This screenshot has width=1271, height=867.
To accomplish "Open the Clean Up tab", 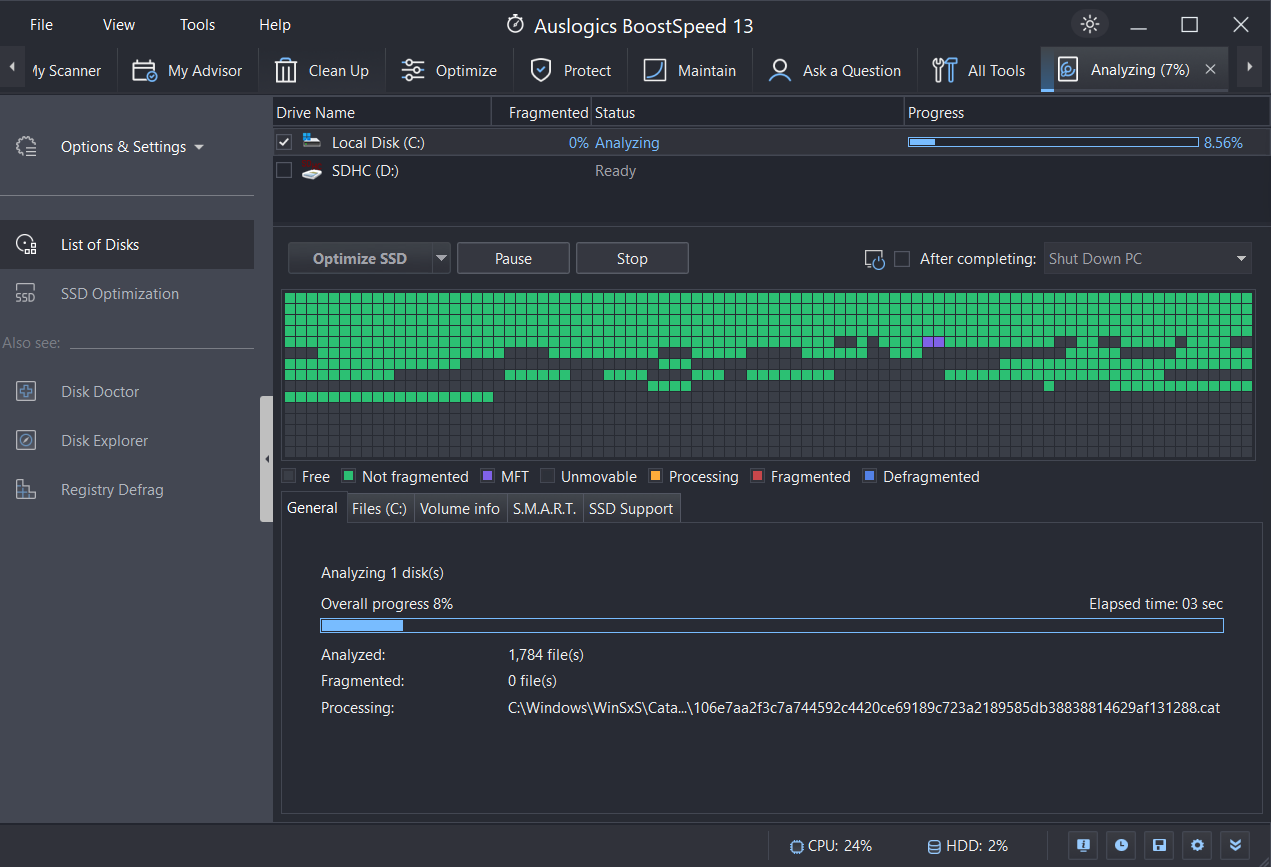I will pyautogui.click(x=322, y=70).
